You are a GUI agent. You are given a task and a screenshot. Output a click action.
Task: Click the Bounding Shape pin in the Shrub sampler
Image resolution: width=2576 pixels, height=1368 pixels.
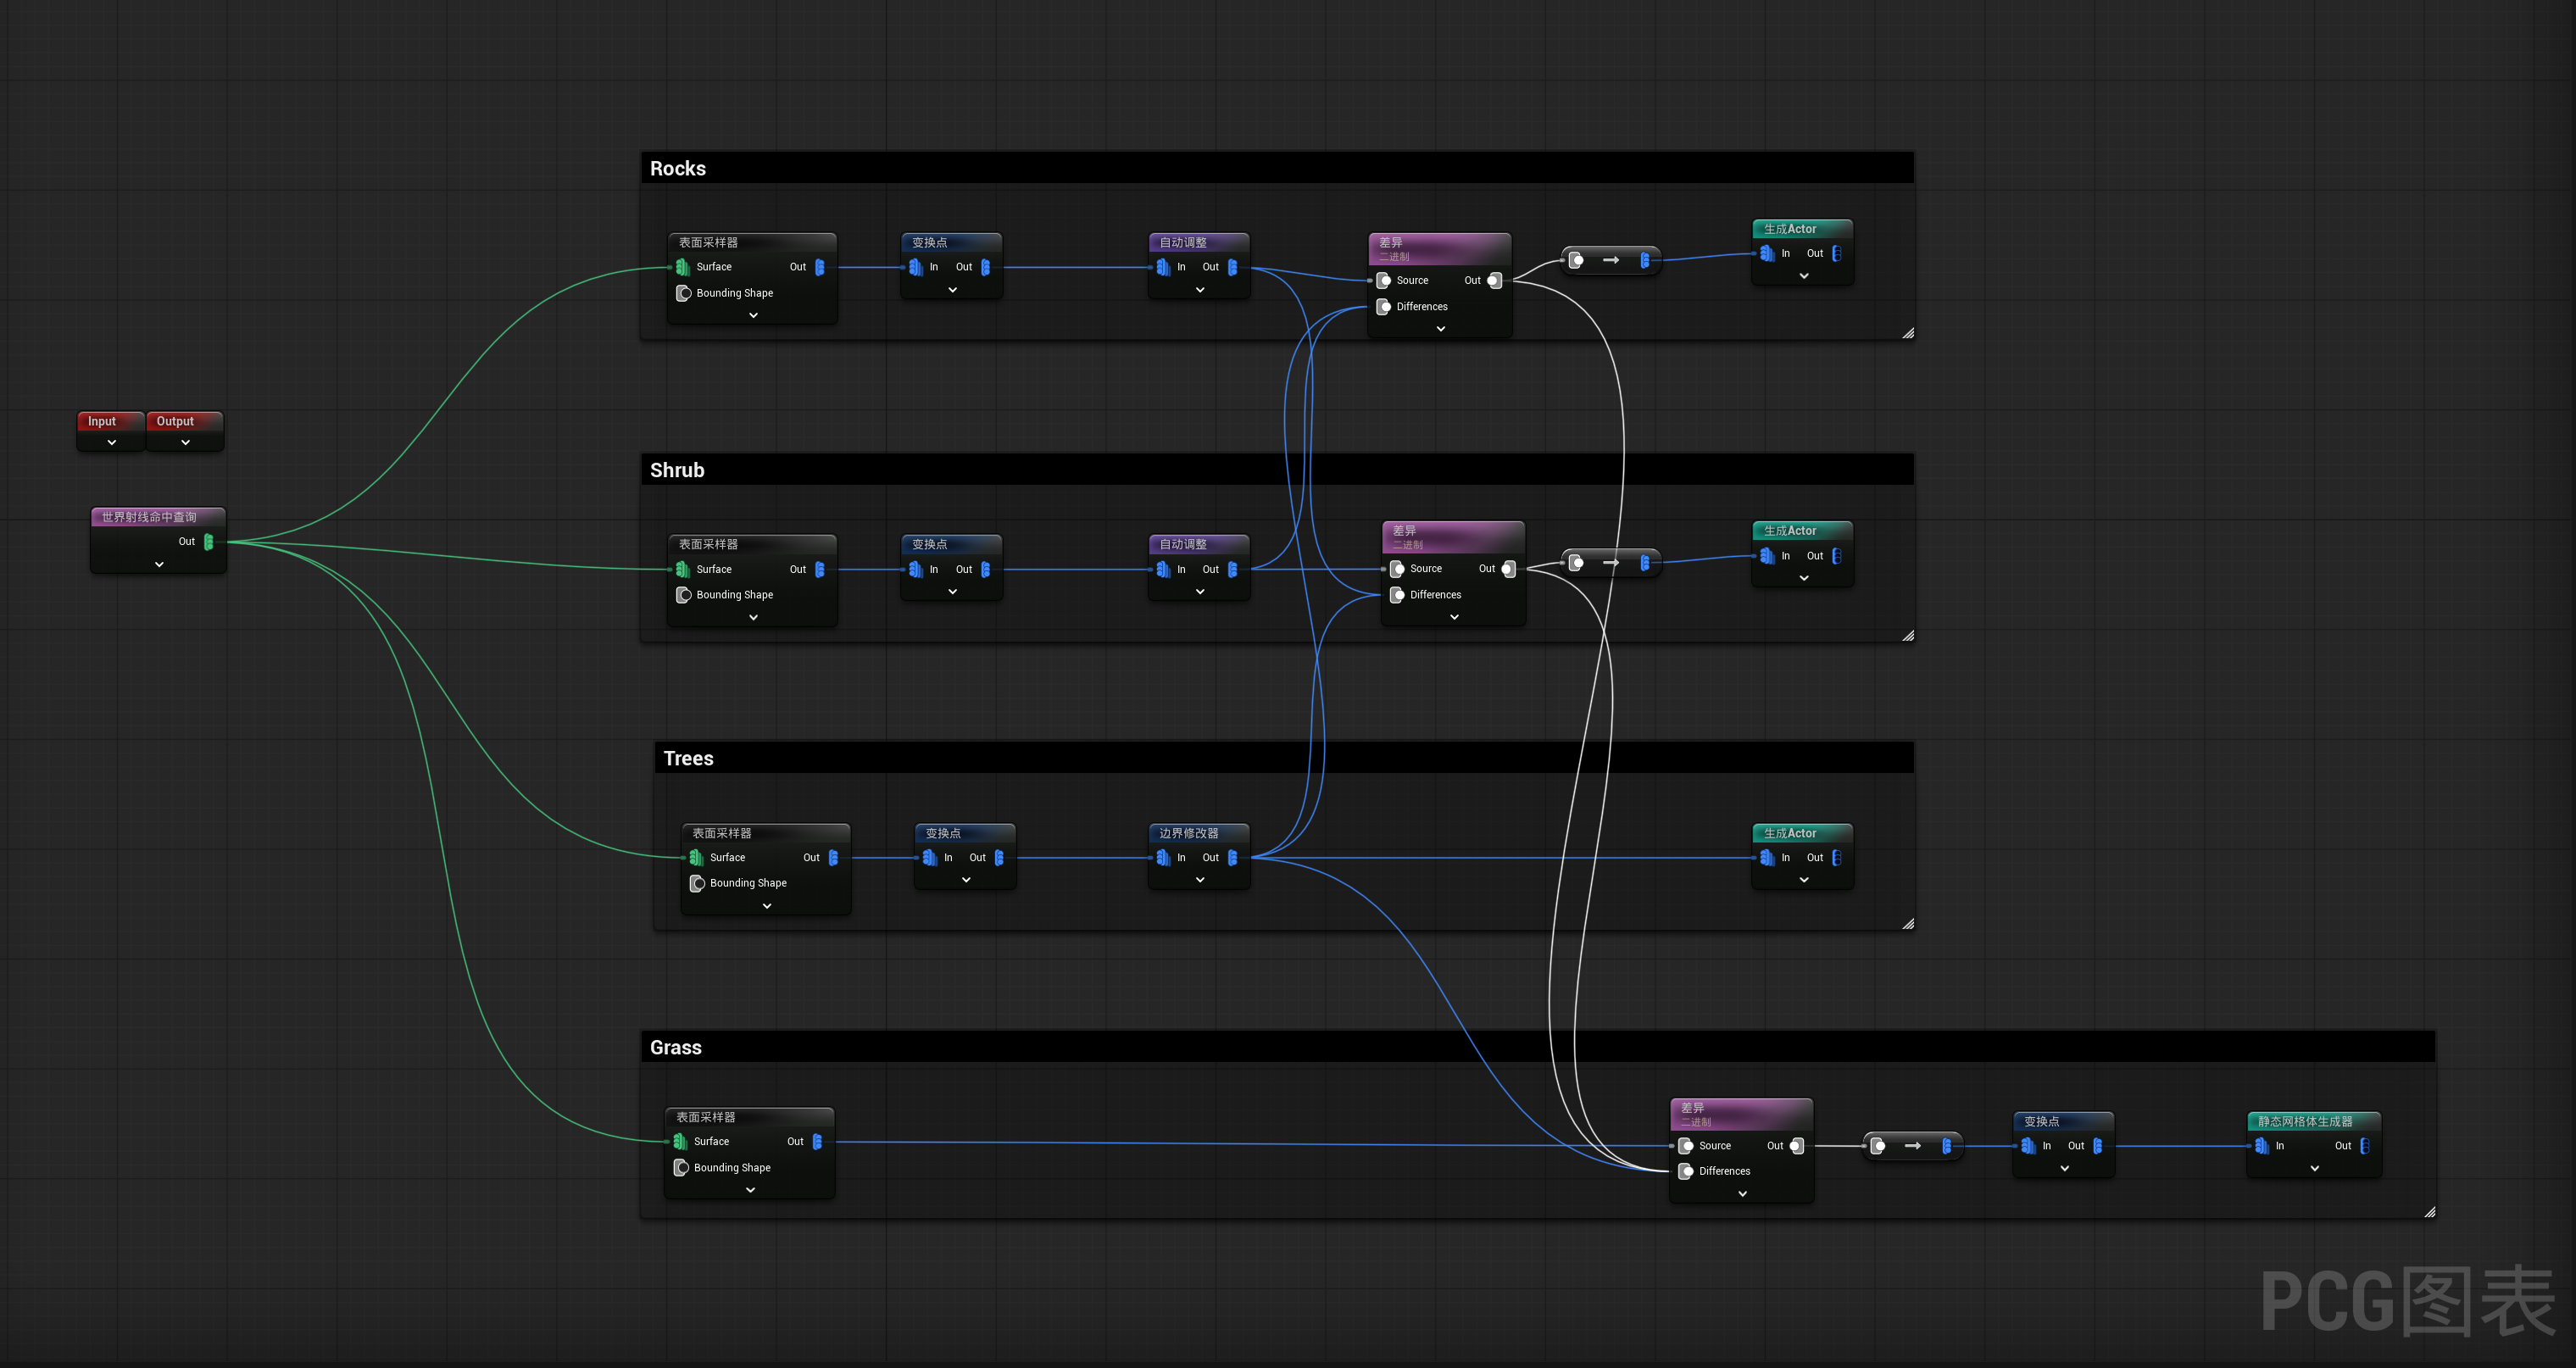pyautogui.click(x=684, y=595)
